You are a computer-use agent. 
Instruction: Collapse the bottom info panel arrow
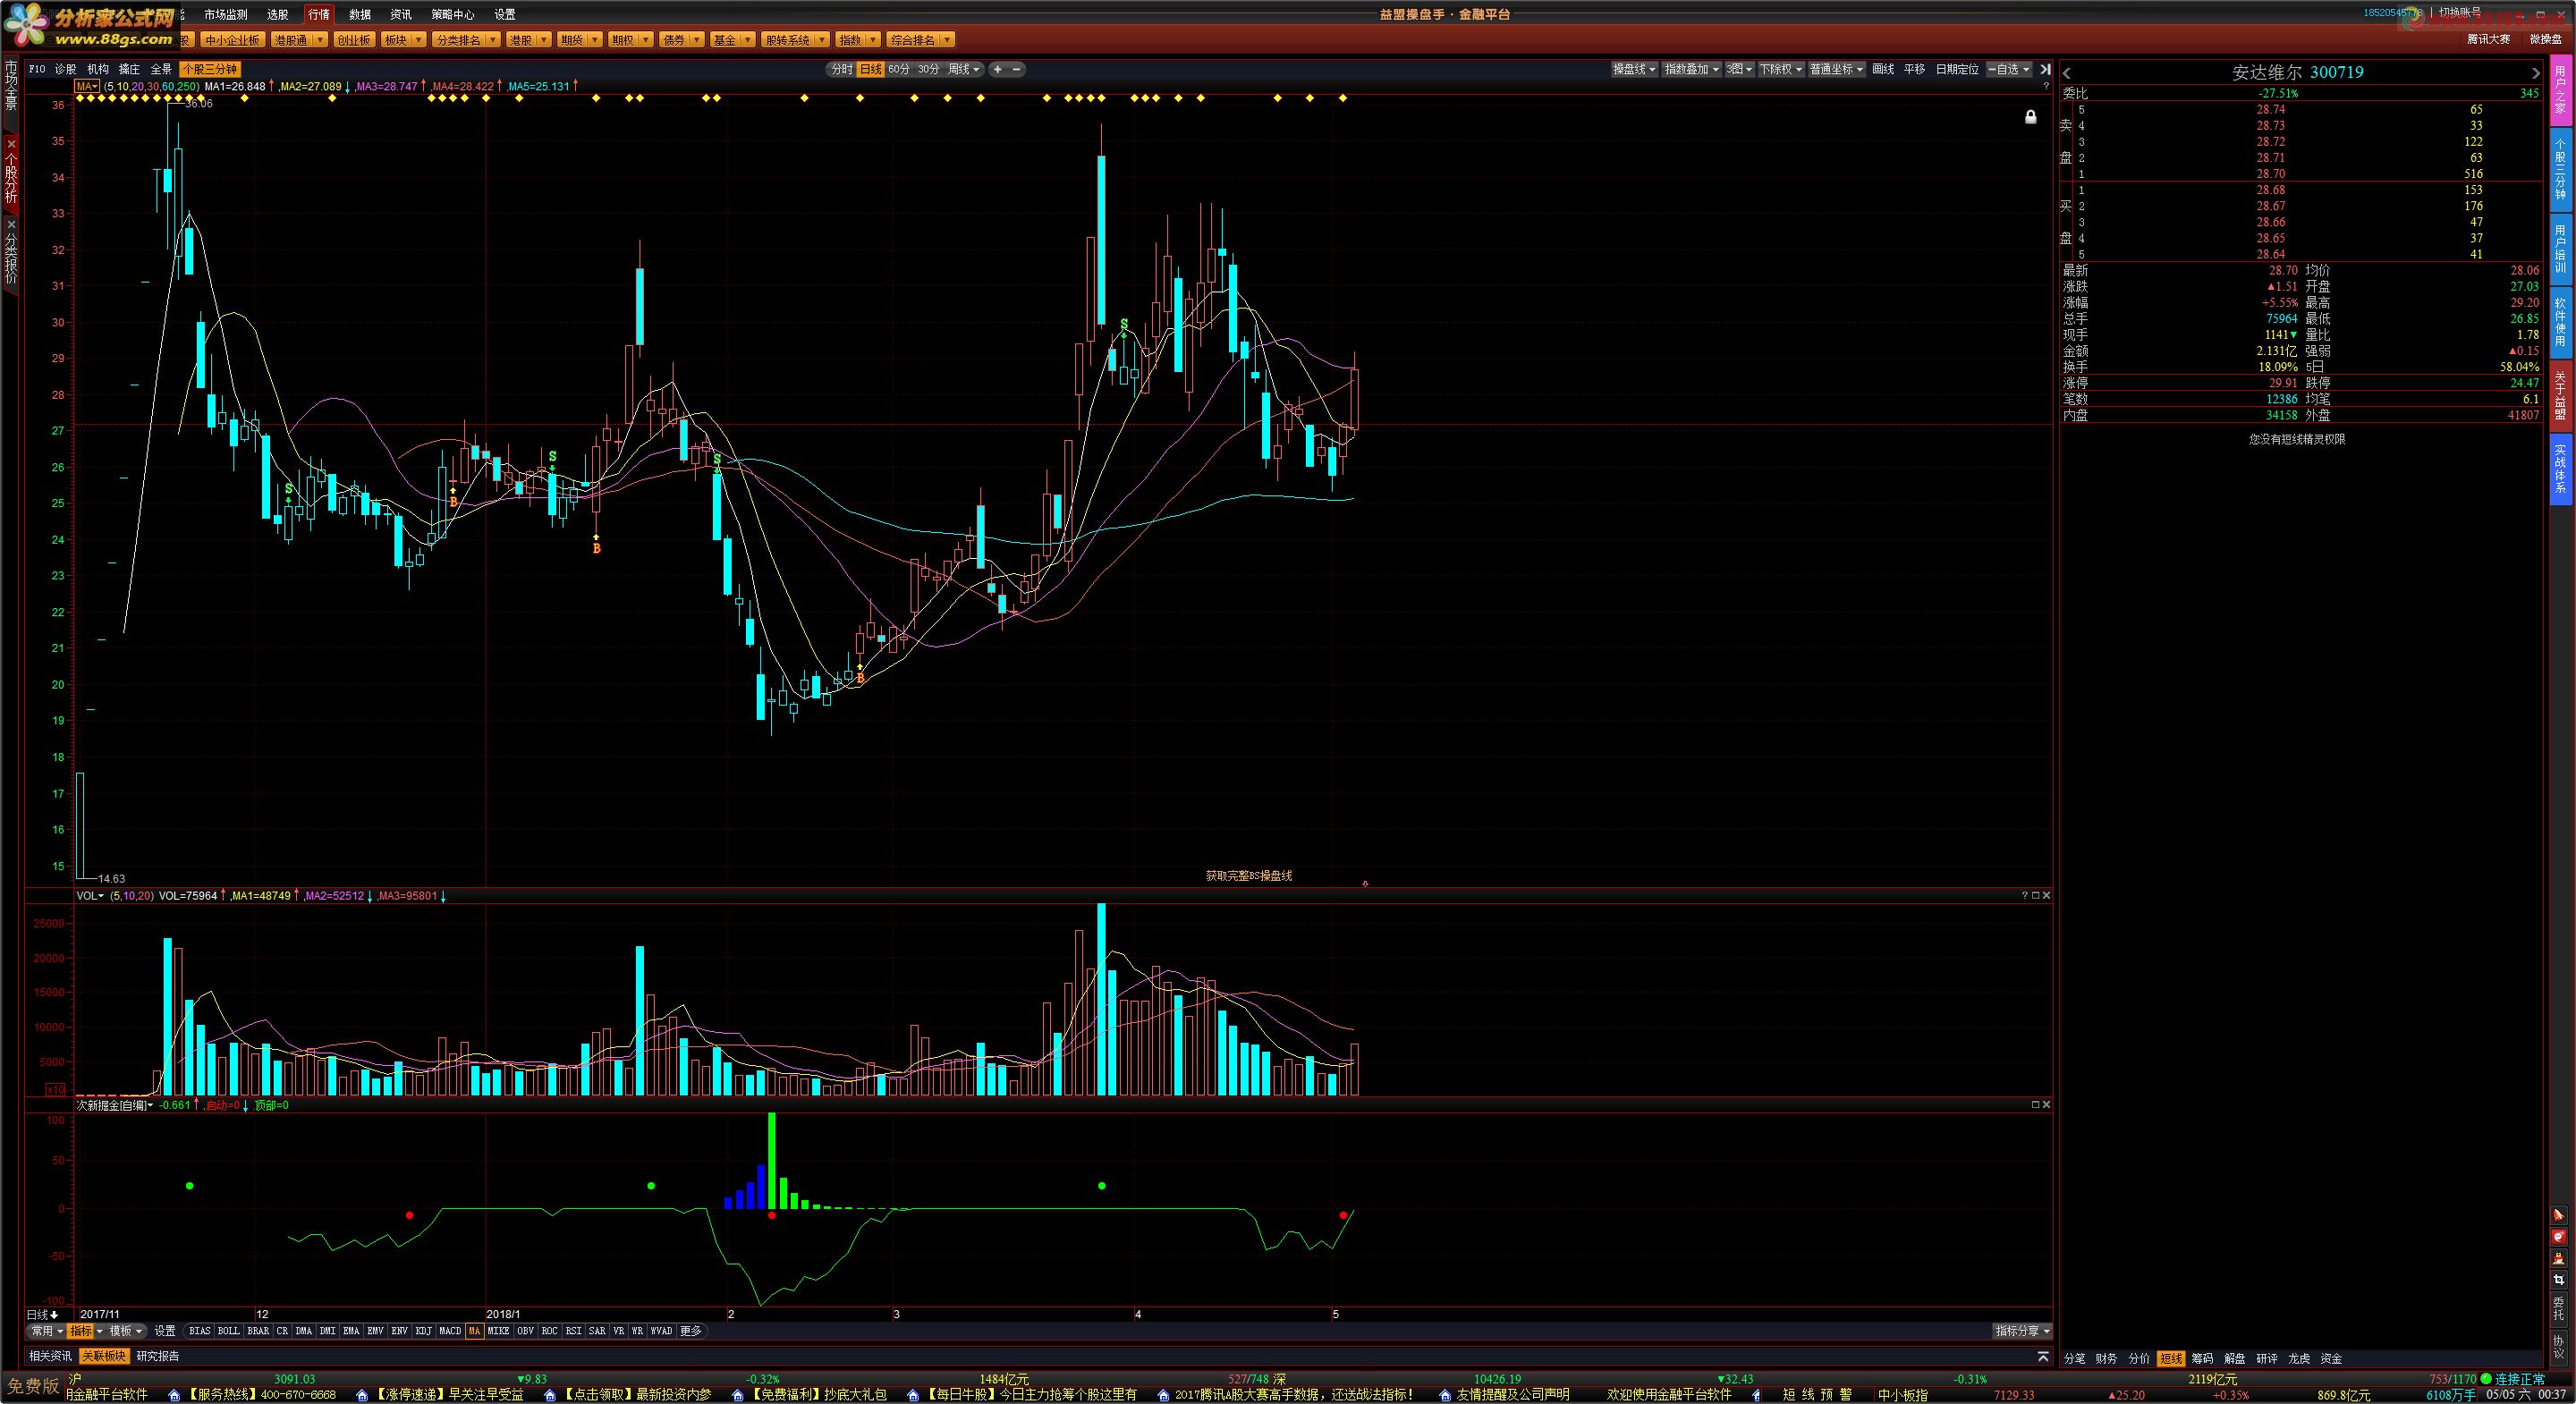click(2043, 1357)
